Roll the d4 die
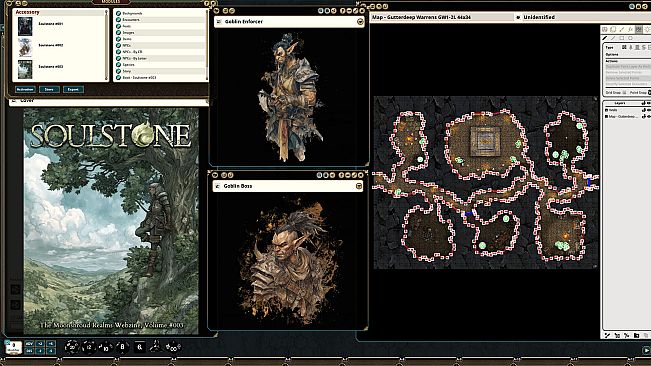The image size is (651, 366). point(156,346)
